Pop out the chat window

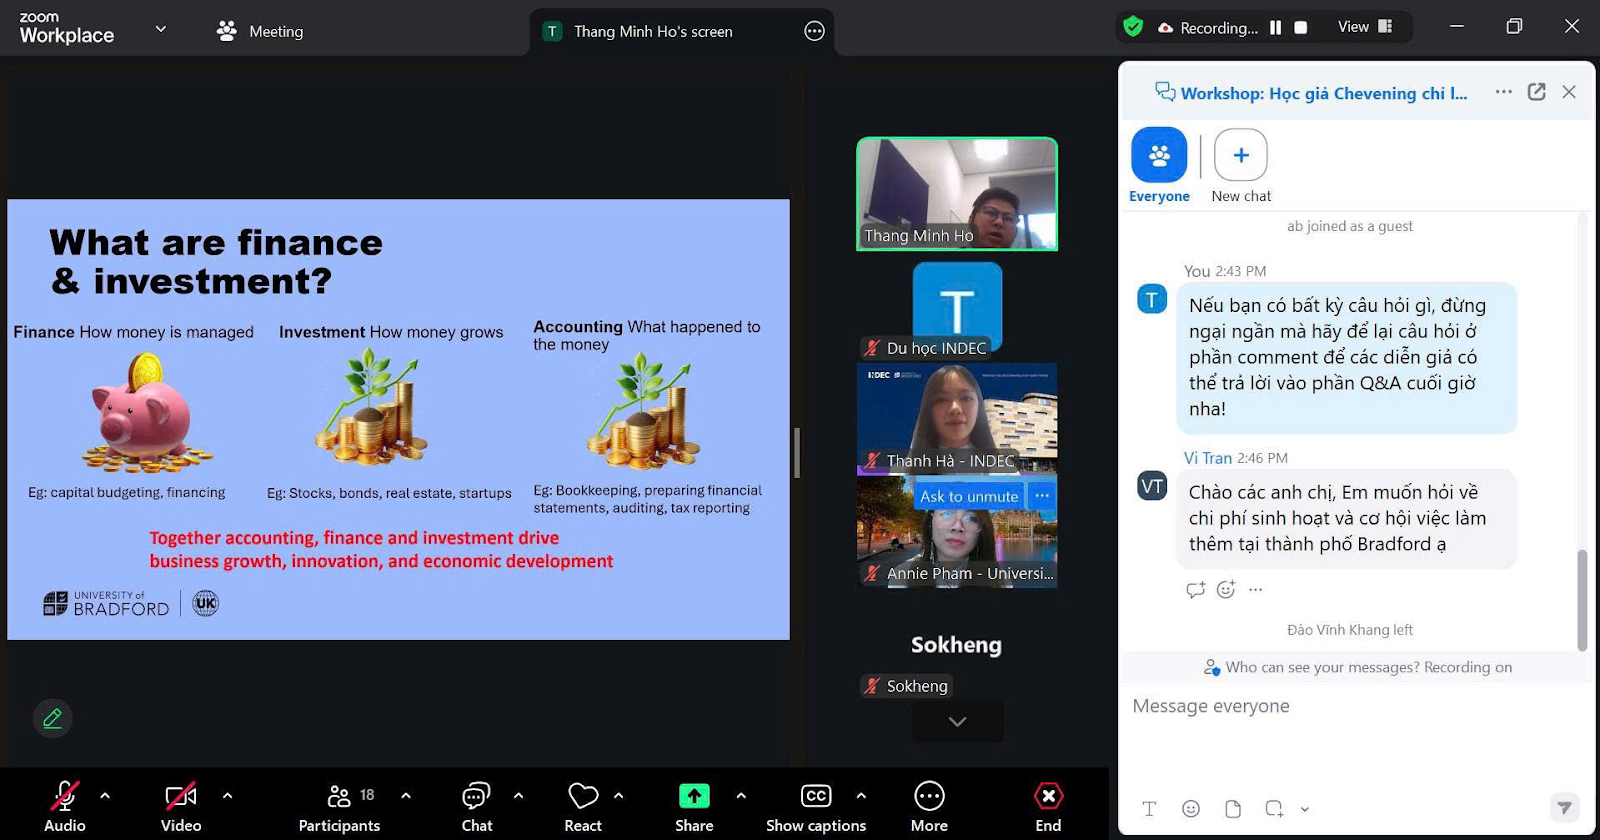coord(1537,92)
